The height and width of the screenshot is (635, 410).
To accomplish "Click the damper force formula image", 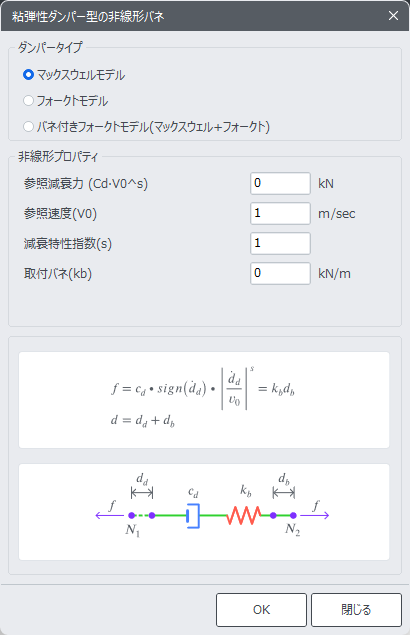I will coord(204,400).
